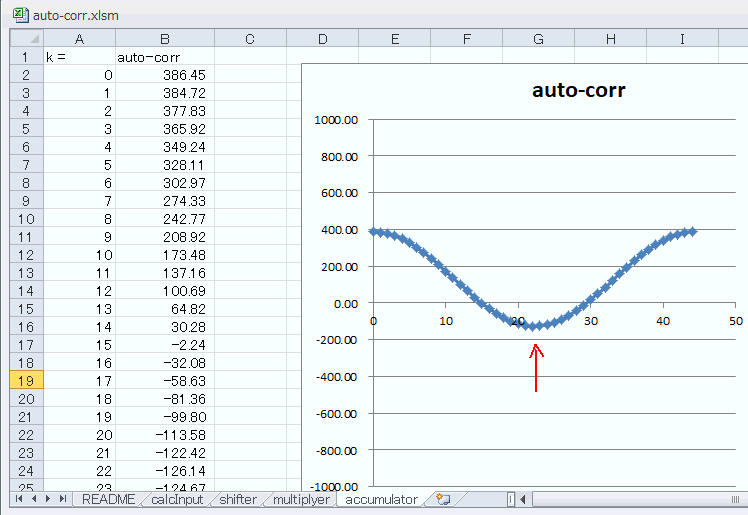Click cell with value 274.33
This screenshot has width=748, height=515.
click(x=165, y=200)
